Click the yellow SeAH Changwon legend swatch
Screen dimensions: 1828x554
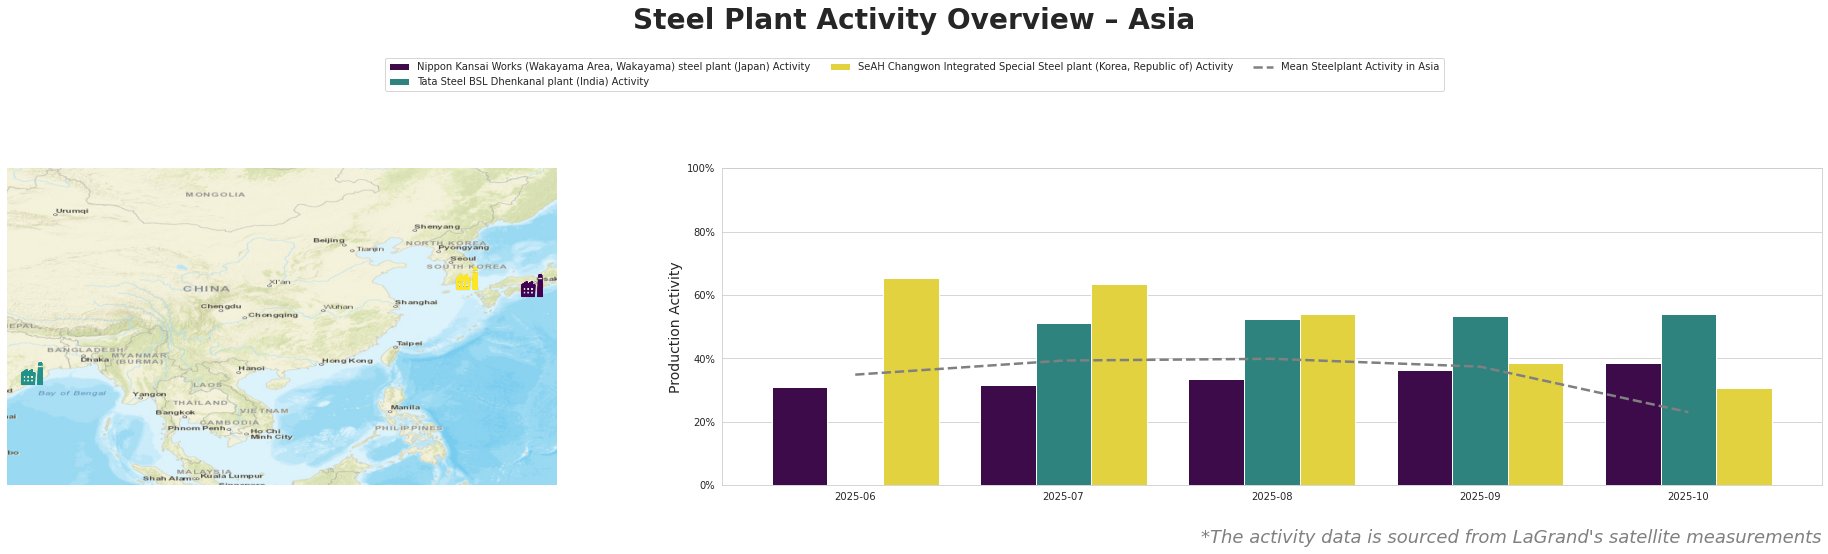[x=841, y=67]
